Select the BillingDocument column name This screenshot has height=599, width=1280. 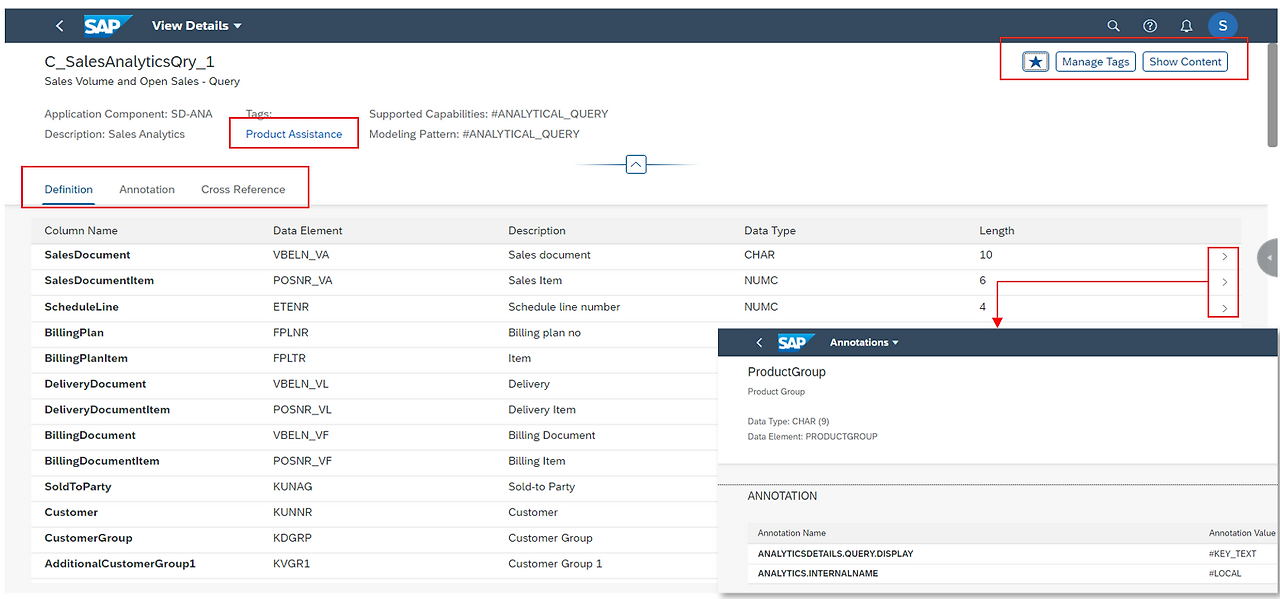click(90, 436)
